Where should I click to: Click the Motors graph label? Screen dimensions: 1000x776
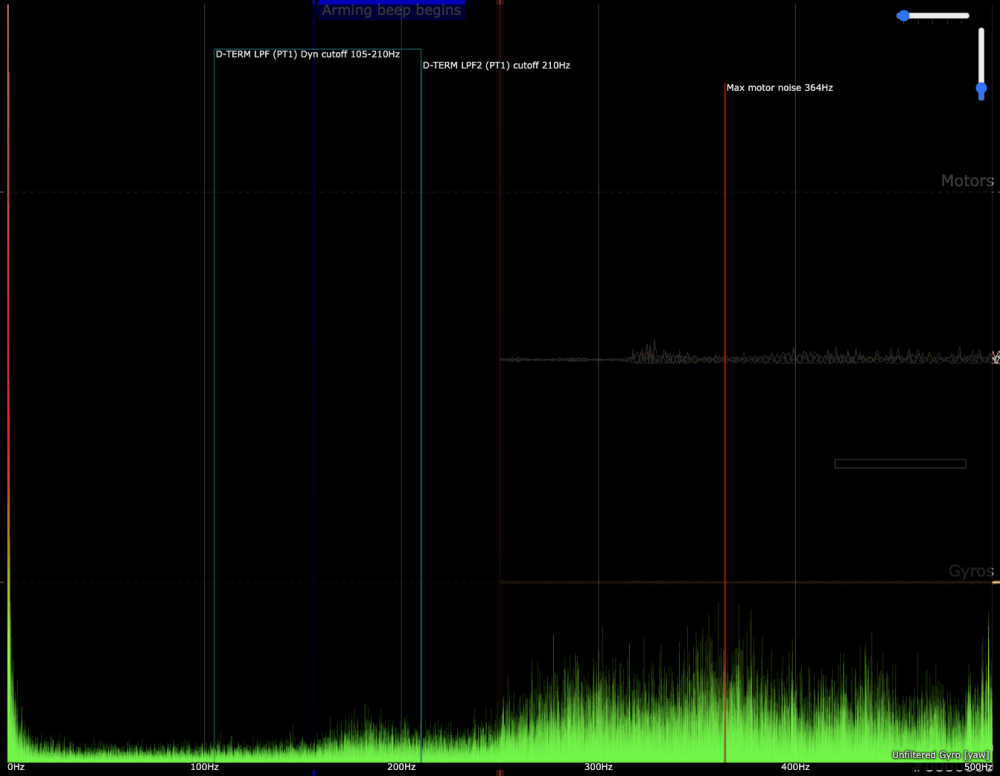point(966,181)
